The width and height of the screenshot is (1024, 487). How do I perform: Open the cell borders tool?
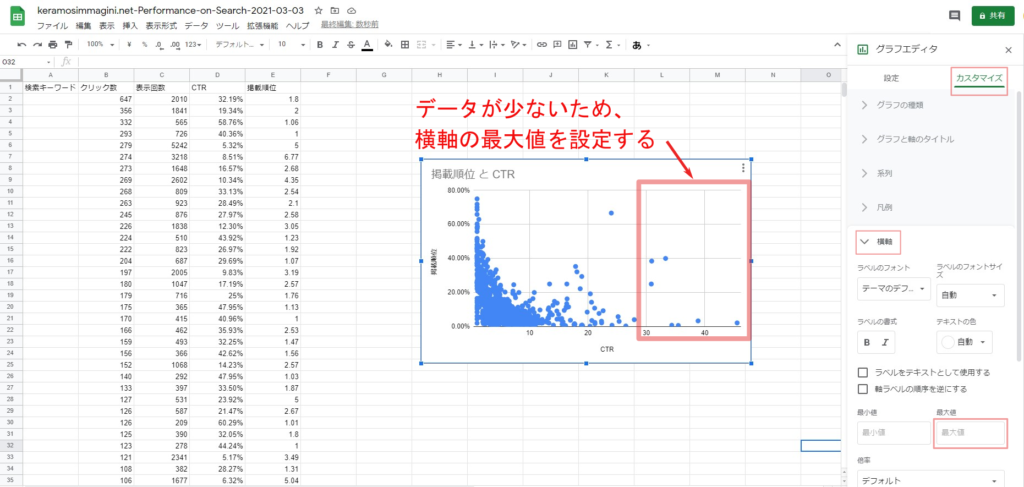(x=405, y=44)
